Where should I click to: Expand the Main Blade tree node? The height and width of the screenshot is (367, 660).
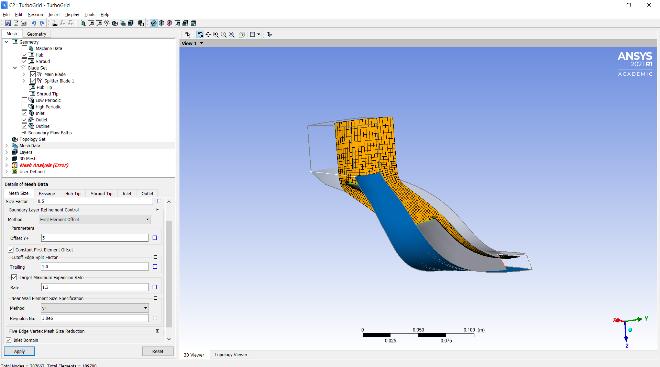(24, 74)
